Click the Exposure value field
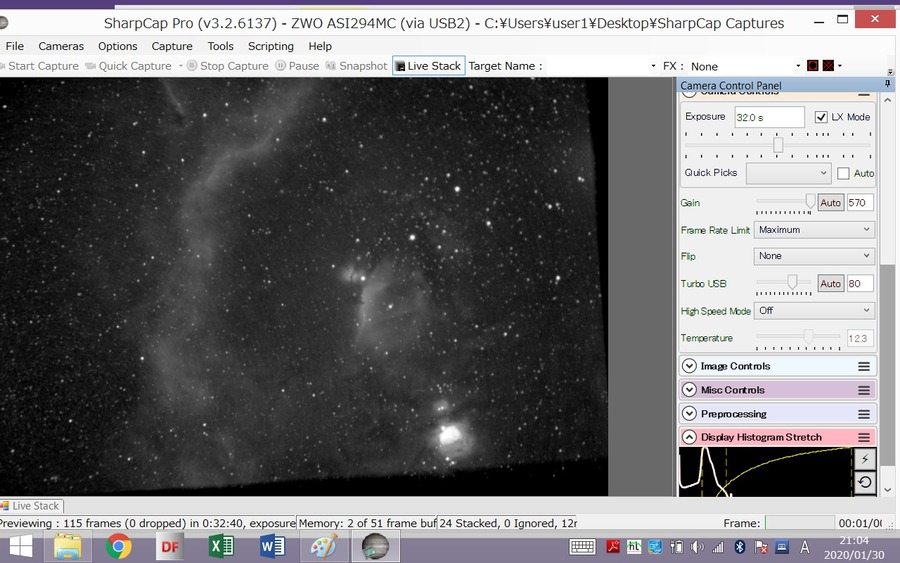The image size is (900, 563). 769,117
